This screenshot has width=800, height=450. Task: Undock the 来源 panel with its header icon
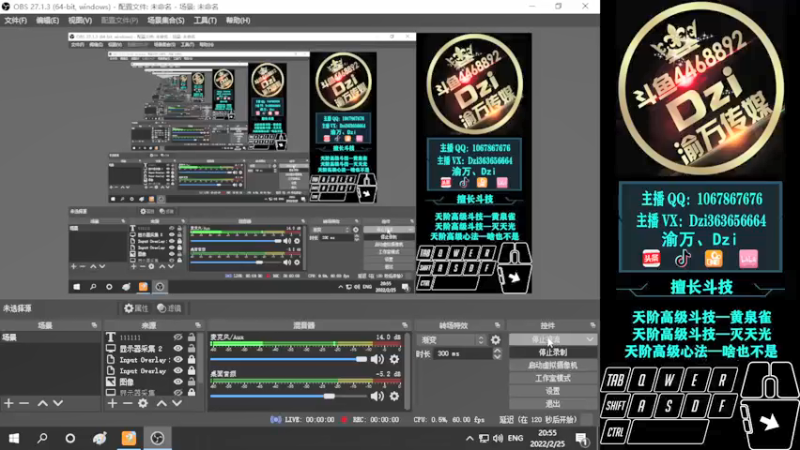coord(198,325)
